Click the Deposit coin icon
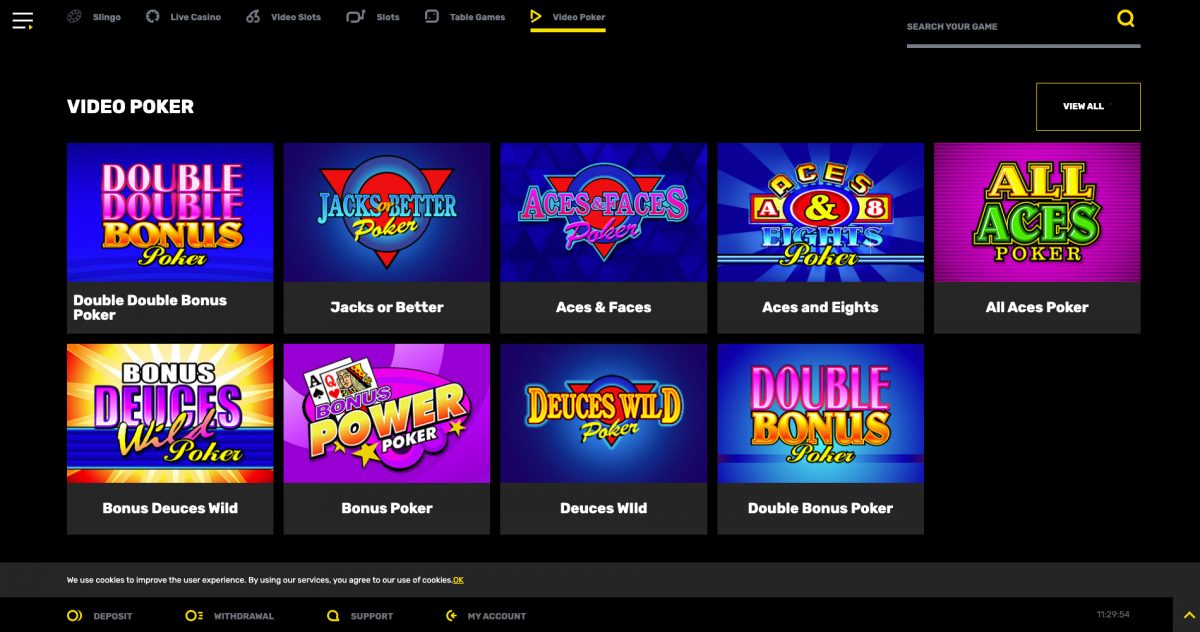Viewport: 1200px width, 632px height. point(75,616)
